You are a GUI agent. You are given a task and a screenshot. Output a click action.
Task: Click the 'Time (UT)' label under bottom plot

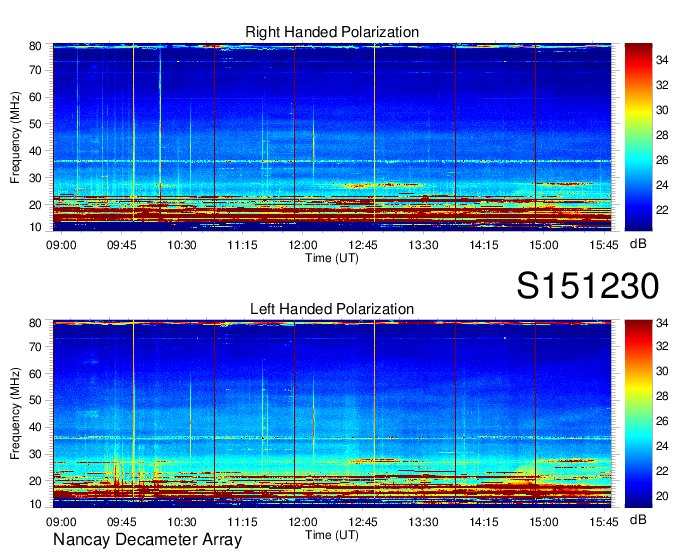[332, 535]
